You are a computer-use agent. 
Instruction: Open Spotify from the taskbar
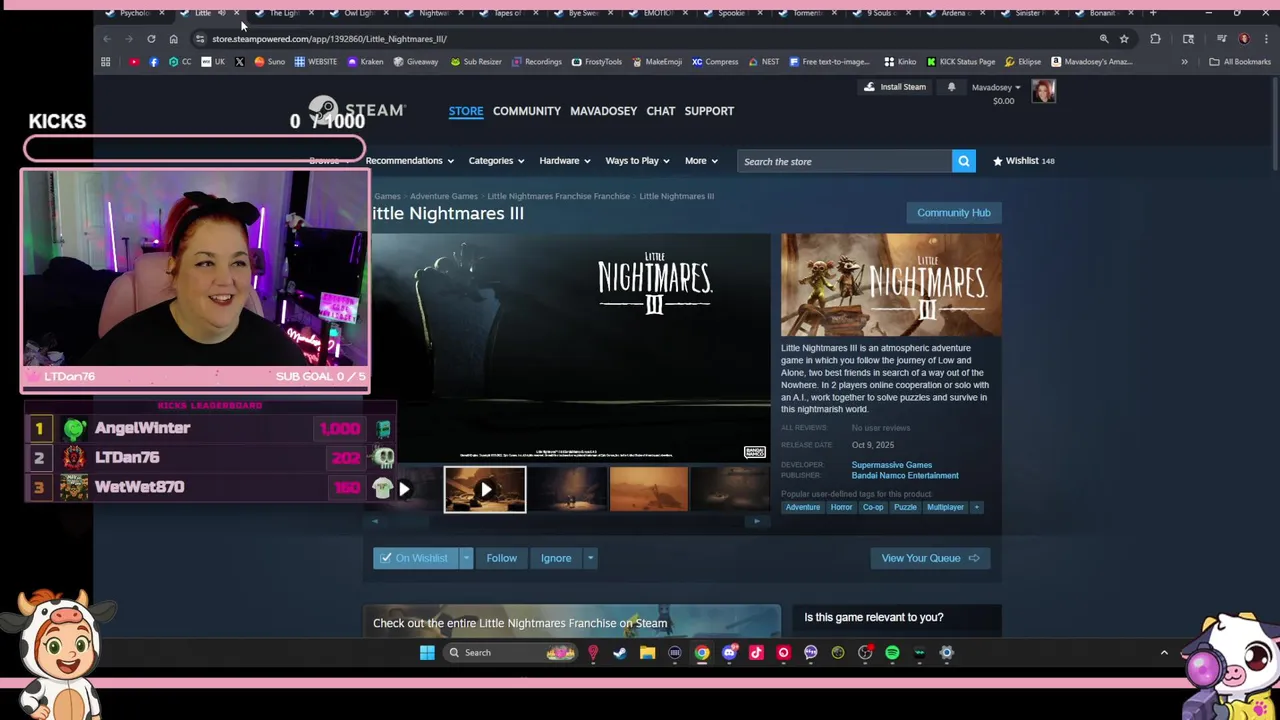tap(892, 653)
